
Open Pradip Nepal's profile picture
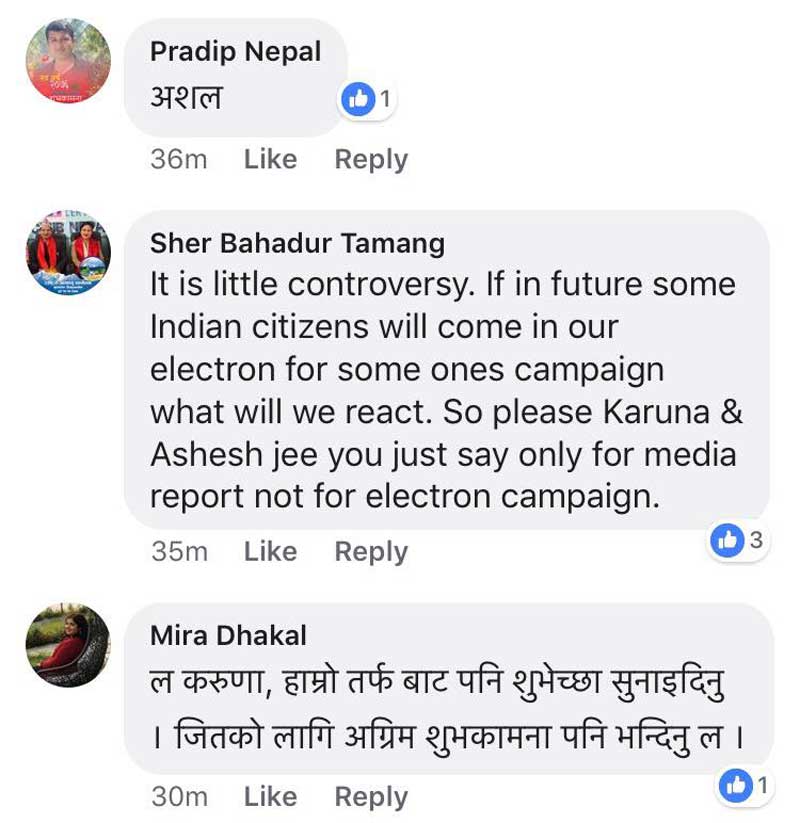click(x=68, y=61)
